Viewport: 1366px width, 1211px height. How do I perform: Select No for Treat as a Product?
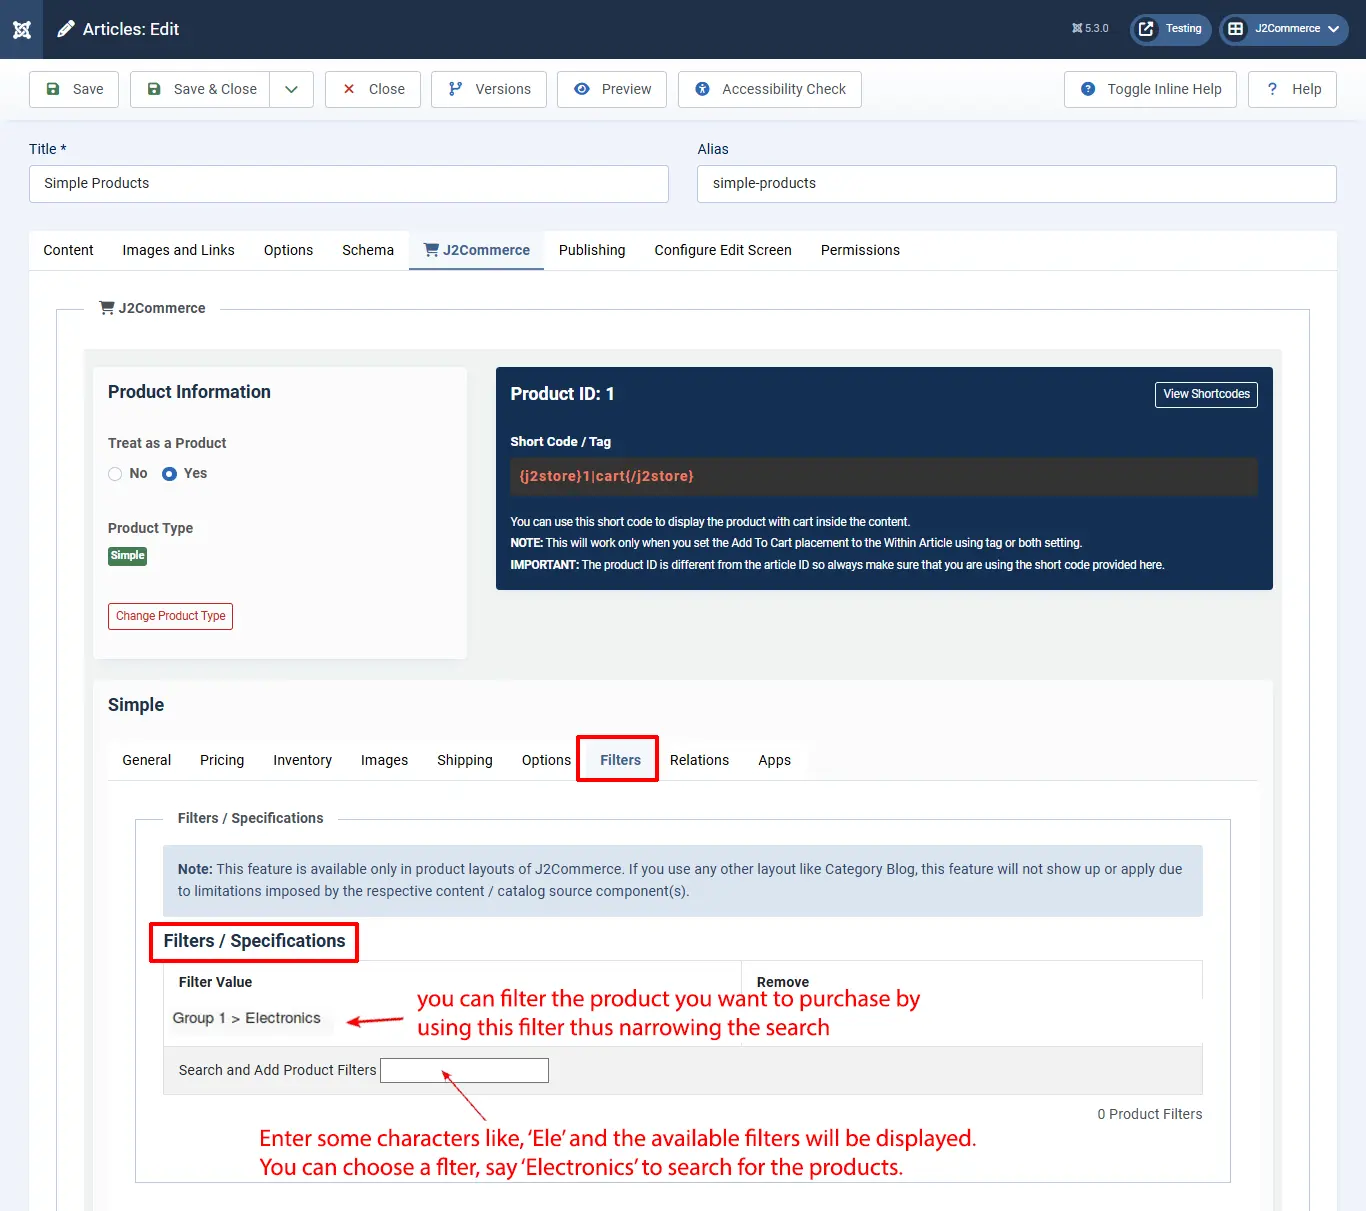point(115,474)
